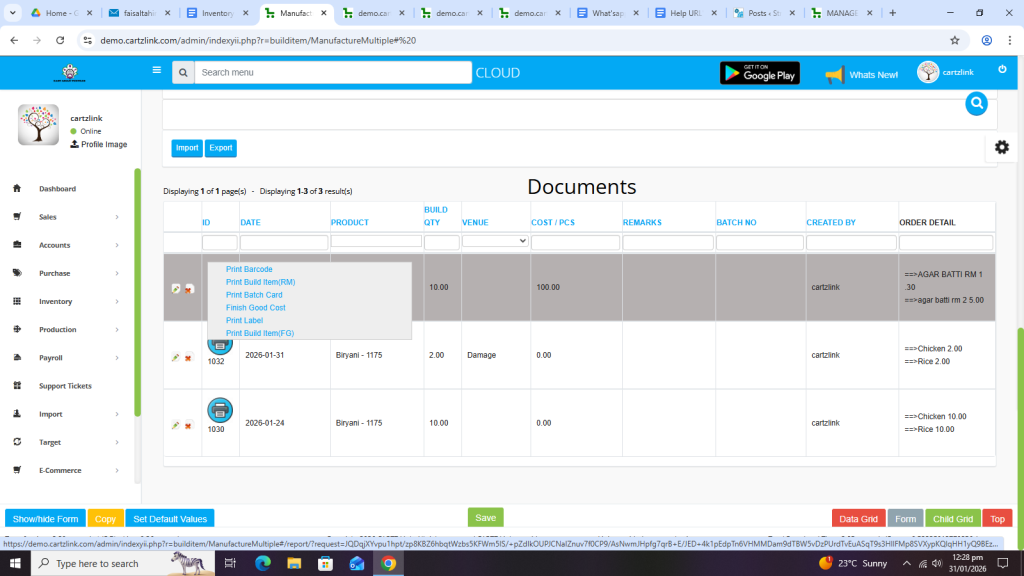Click the red delete icon for record 1030
The width and height of the screenshot is (1024, 576).
click(188, 425)
